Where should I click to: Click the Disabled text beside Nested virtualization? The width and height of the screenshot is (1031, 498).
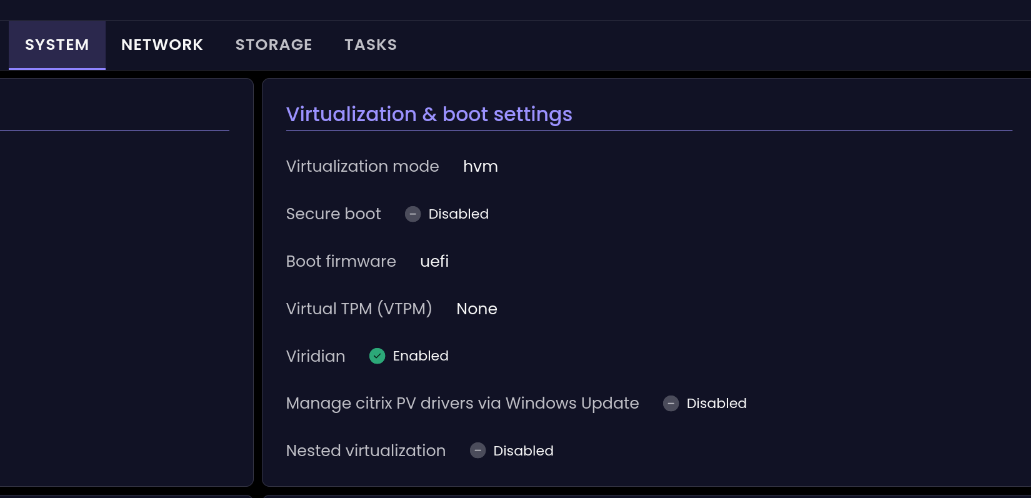[523, 451]
